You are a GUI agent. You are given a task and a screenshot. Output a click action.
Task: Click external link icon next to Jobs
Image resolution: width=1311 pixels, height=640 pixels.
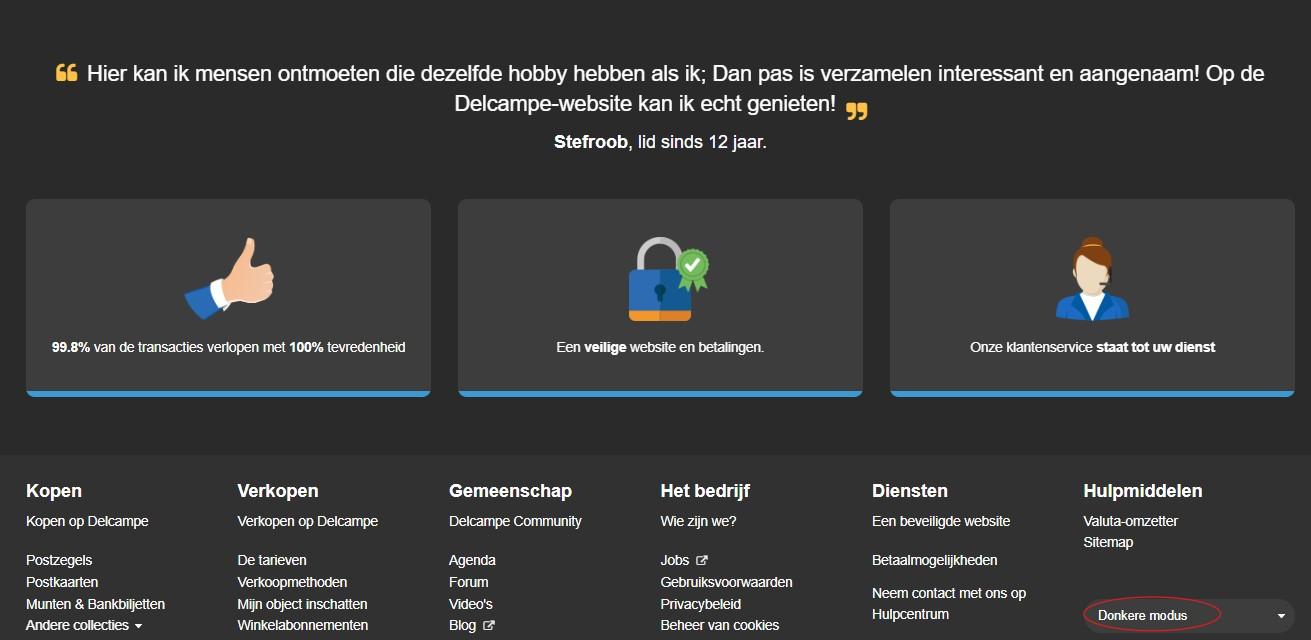tap(702, 561)
